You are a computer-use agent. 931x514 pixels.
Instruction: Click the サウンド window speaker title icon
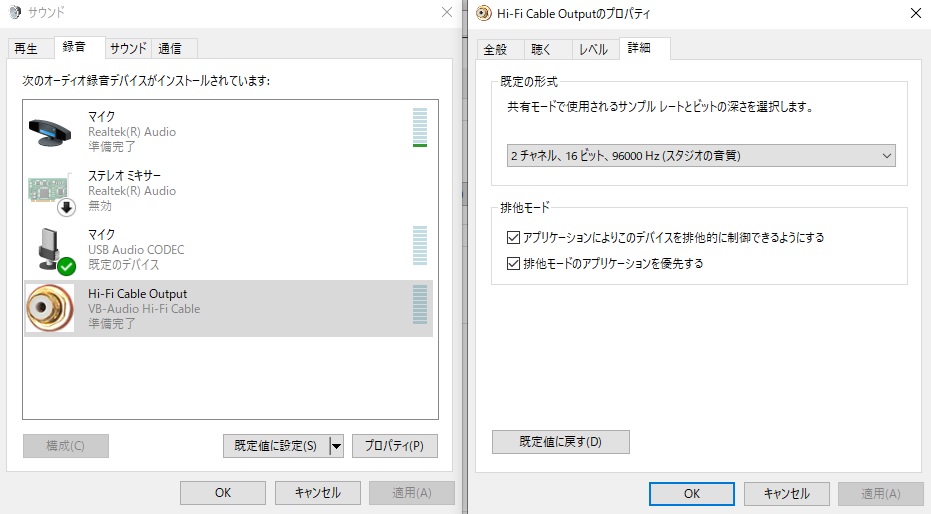(15, 12)
